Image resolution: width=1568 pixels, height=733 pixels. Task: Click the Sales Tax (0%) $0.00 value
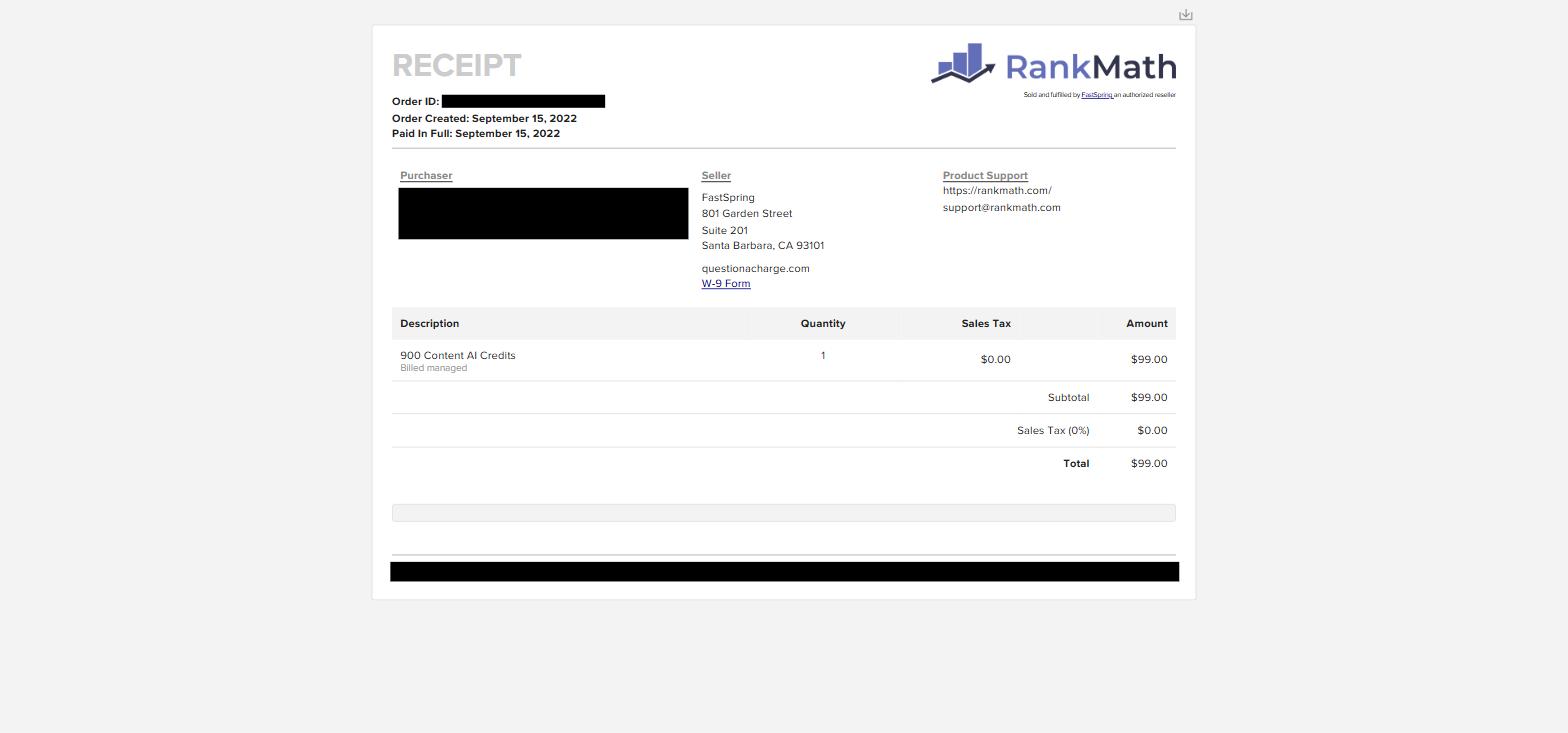click(1152, 431)
